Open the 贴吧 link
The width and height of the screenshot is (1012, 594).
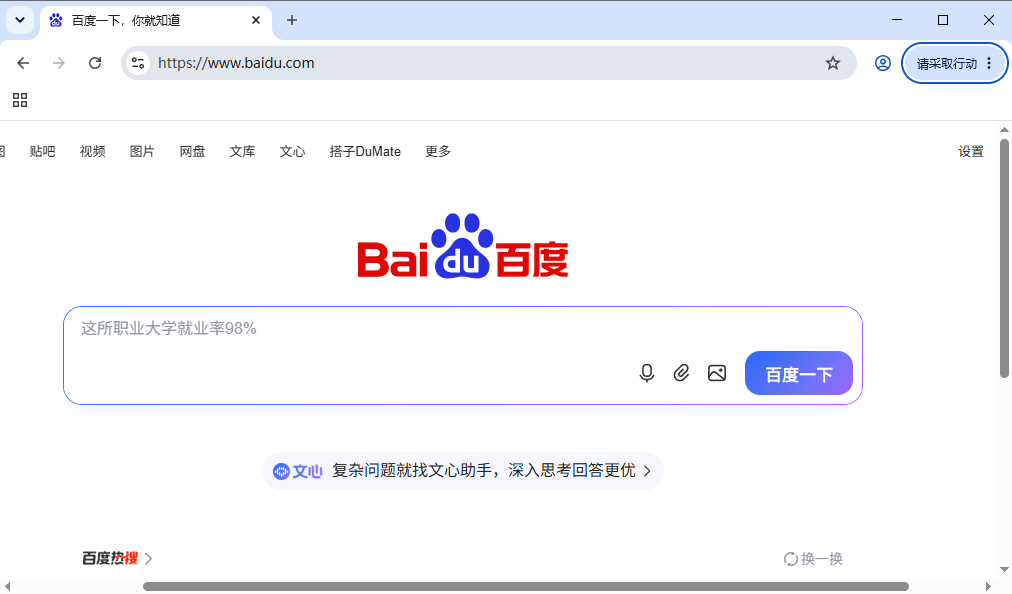click(43, 151)
